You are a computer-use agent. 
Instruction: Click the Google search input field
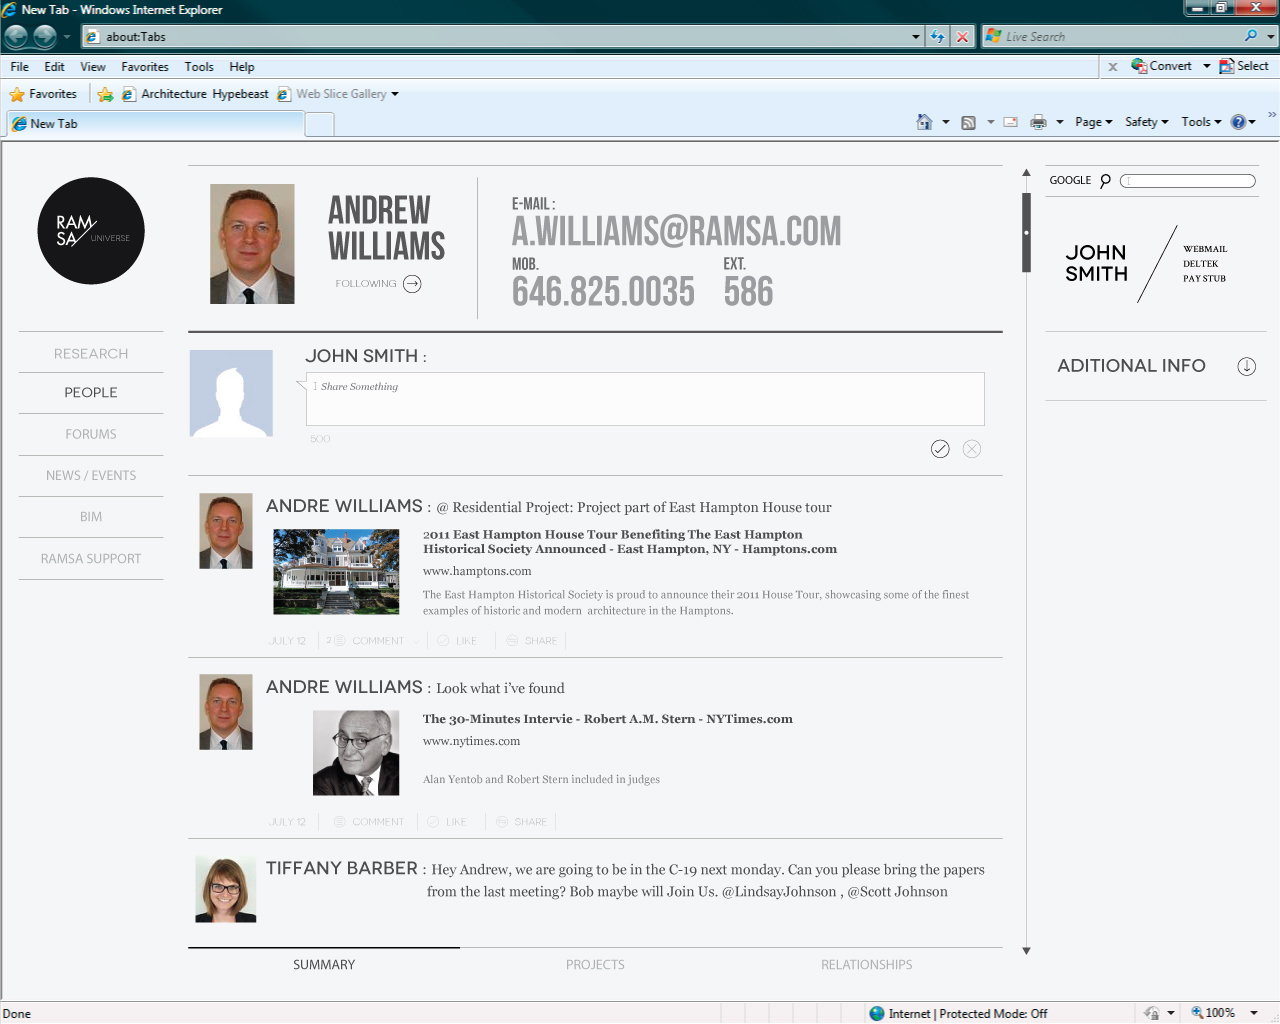click(x=1187, y=181)
